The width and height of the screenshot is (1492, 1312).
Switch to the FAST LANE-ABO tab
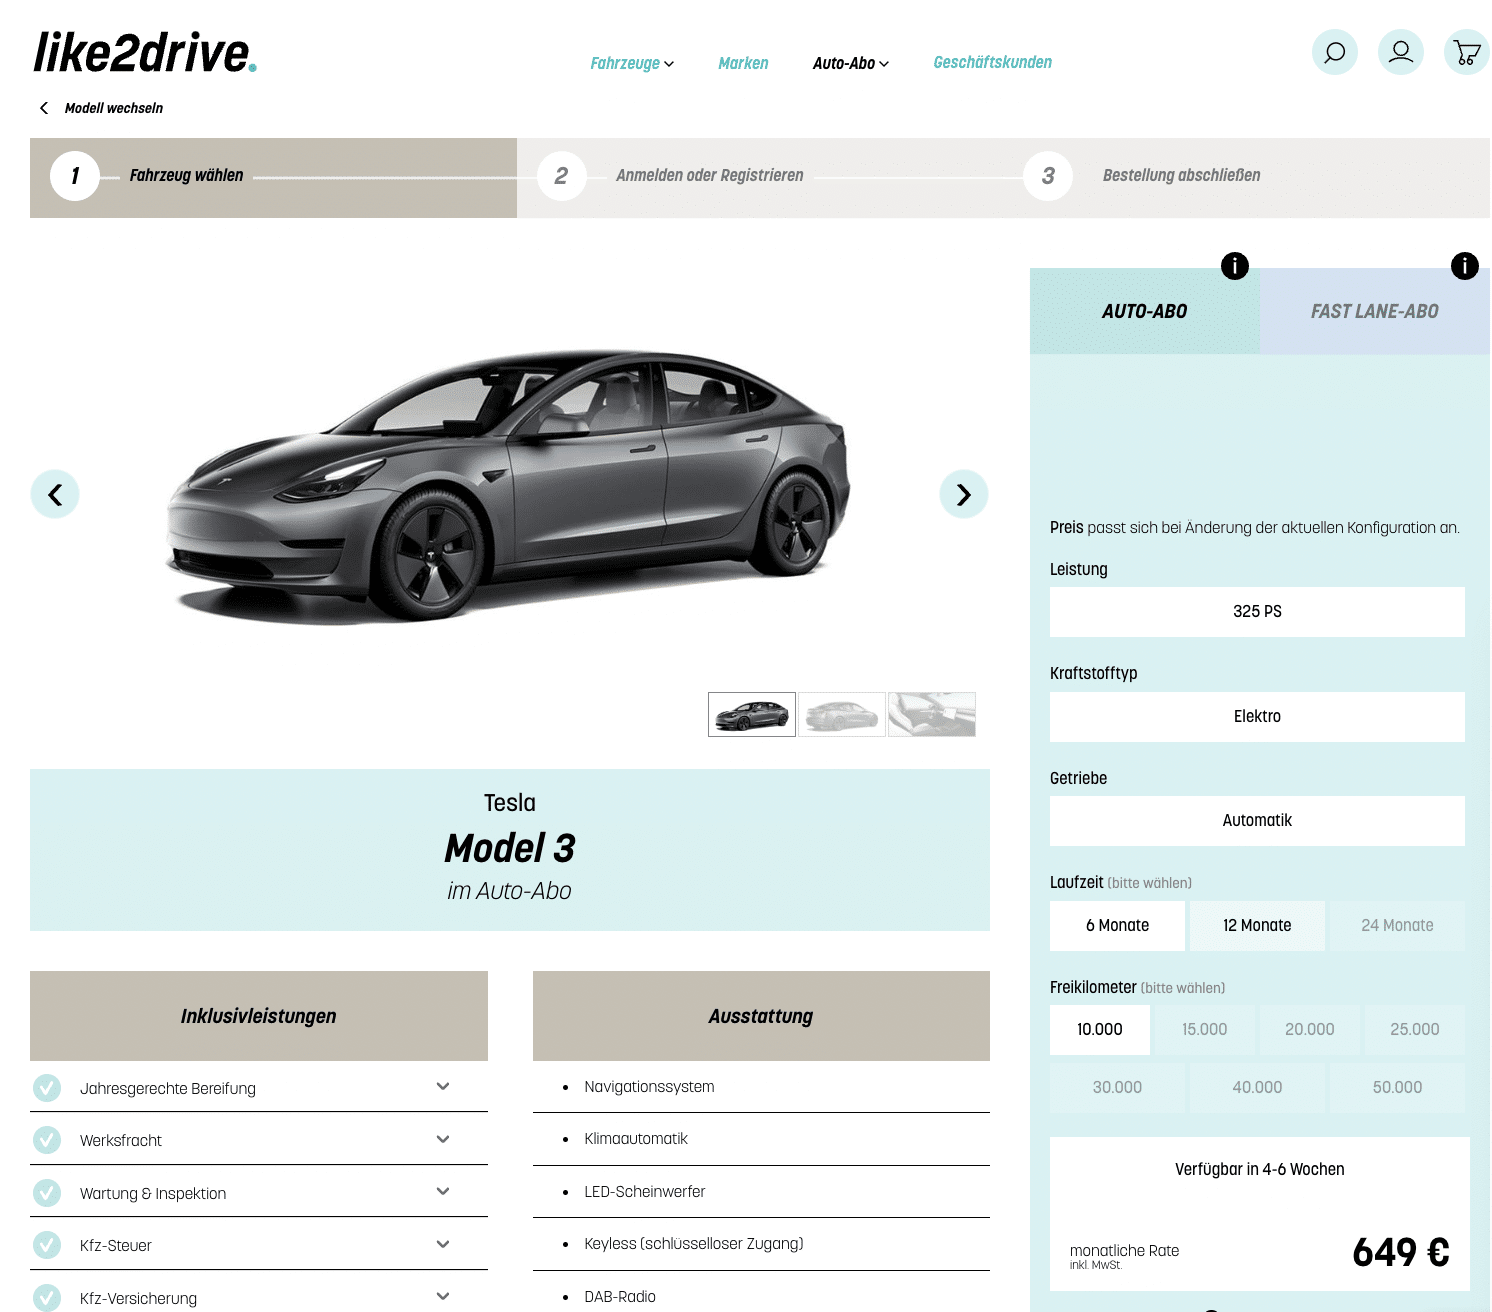coord(1375,311)
